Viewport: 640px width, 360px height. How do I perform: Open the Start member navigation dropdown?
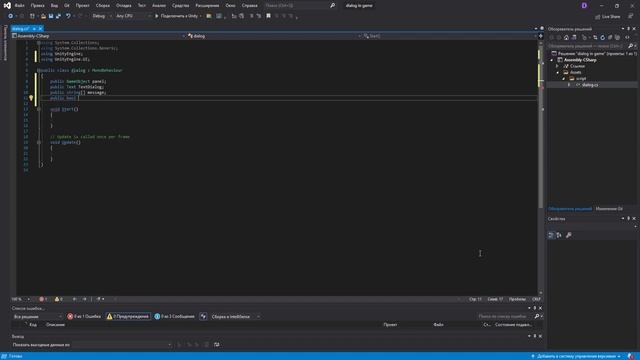click(450, 36)
